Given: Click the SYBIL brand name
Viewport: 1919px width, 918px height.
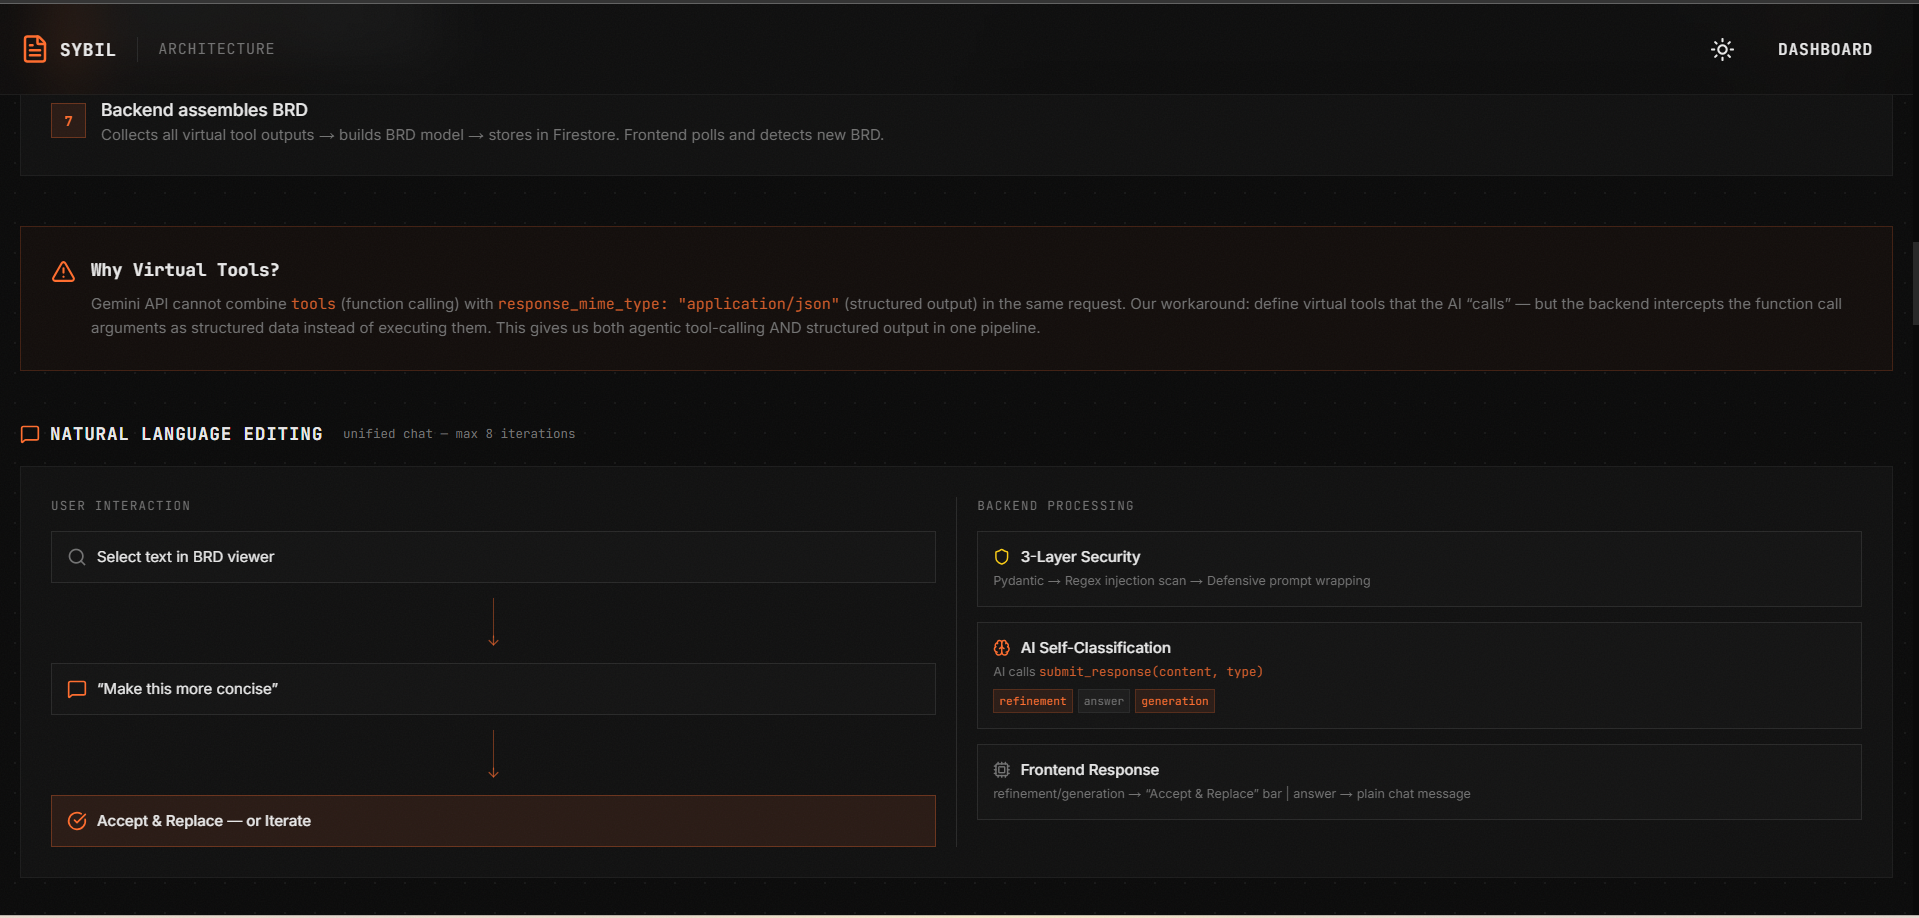Looking at the screenshot, I should [88, 50].
